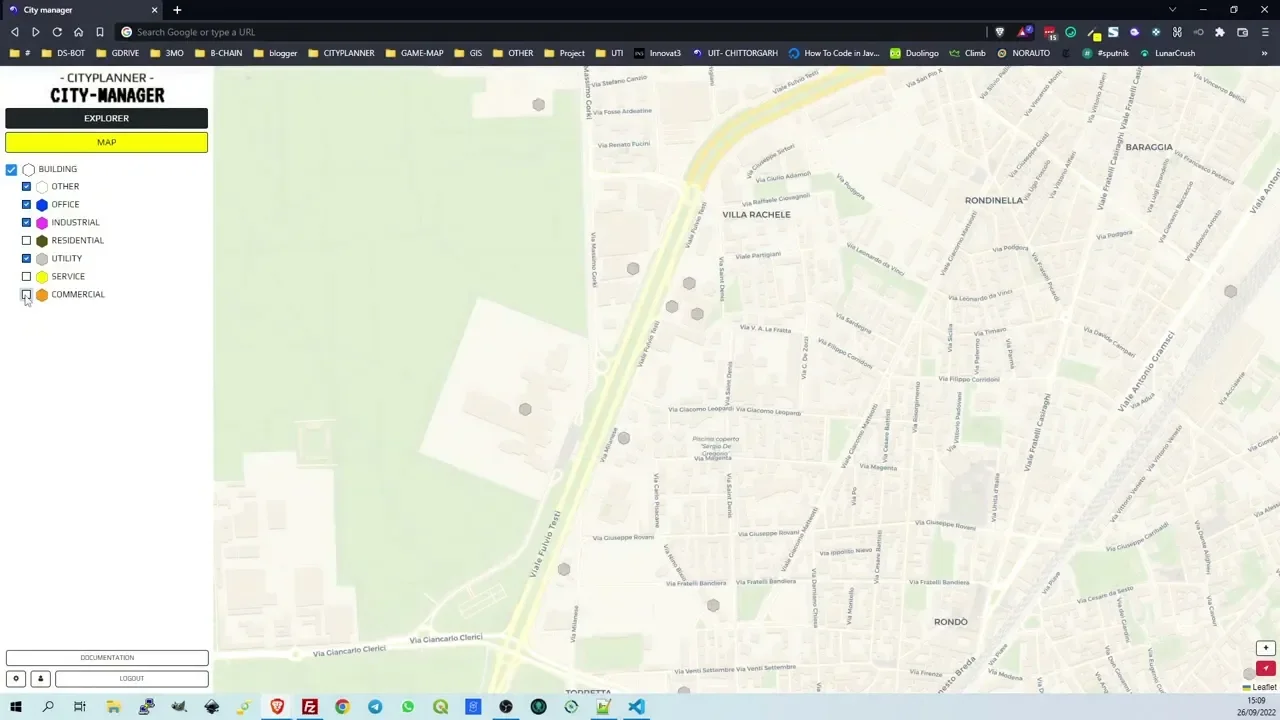1280x720 pixels.
Task: Open the CITYPLANNER bookmarks folder
Action: (x=341, y=53)
